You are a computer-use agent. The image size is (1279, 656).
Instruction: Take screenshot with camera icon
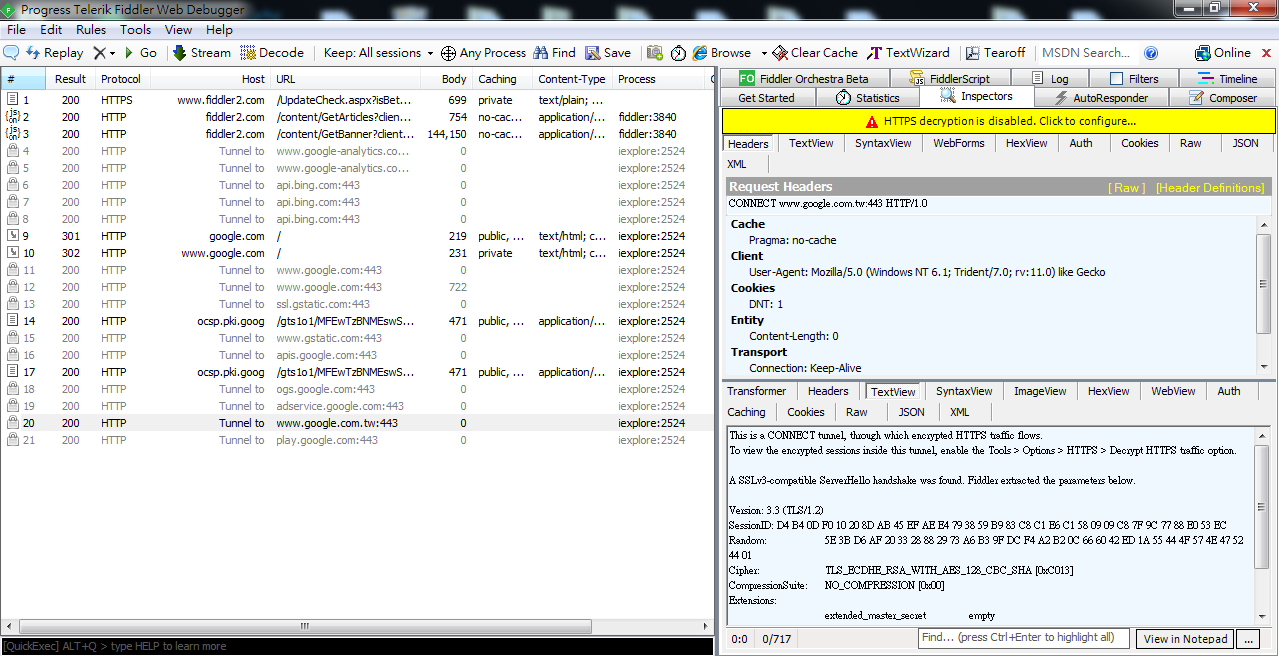click(x=655, y=53)
